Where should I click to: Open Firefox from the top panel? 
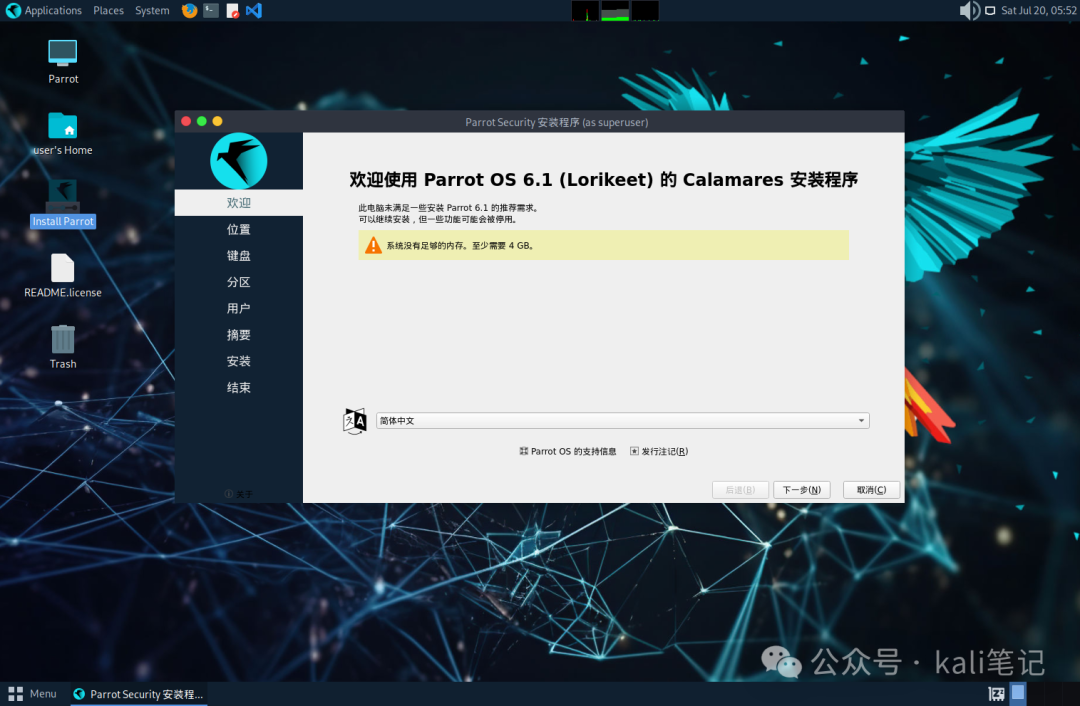click(x=189, y=10)
